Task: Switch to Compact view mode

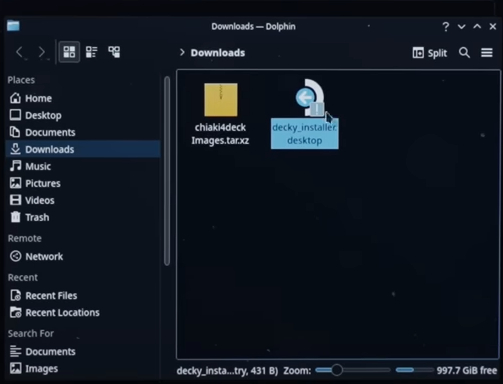Action: click(x=91, y=52)
